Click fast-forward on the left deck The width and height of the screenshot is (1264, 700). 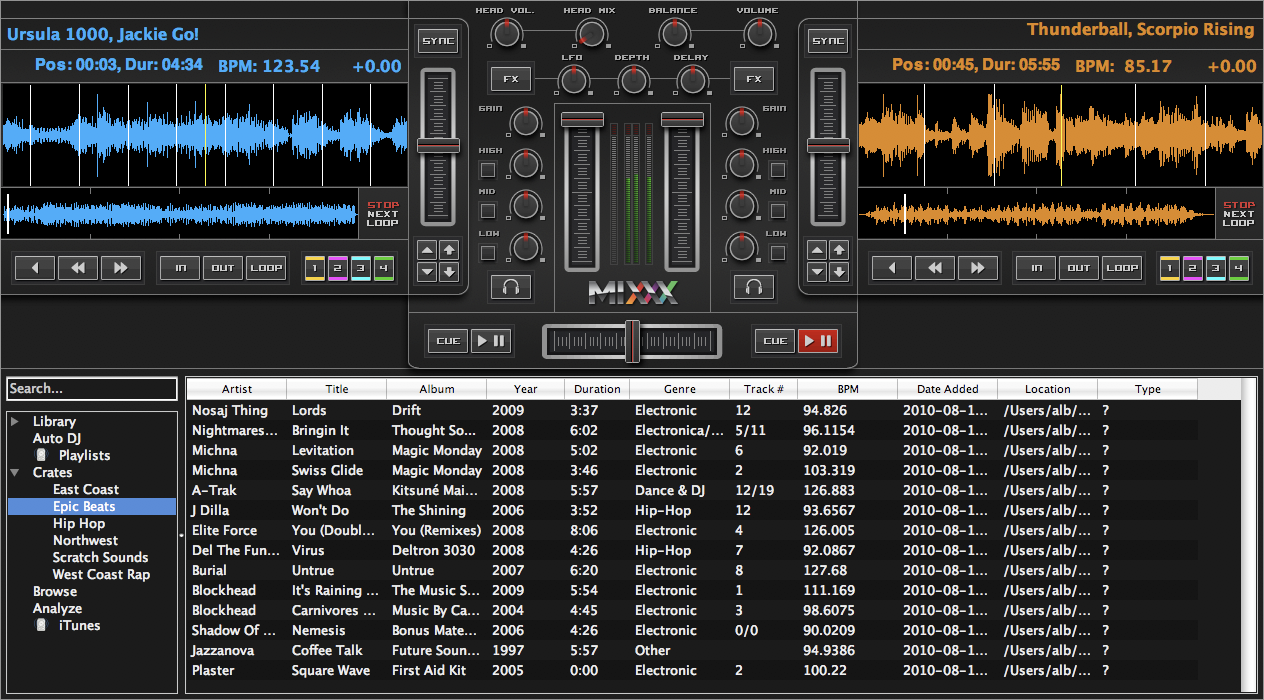[121, 268]
